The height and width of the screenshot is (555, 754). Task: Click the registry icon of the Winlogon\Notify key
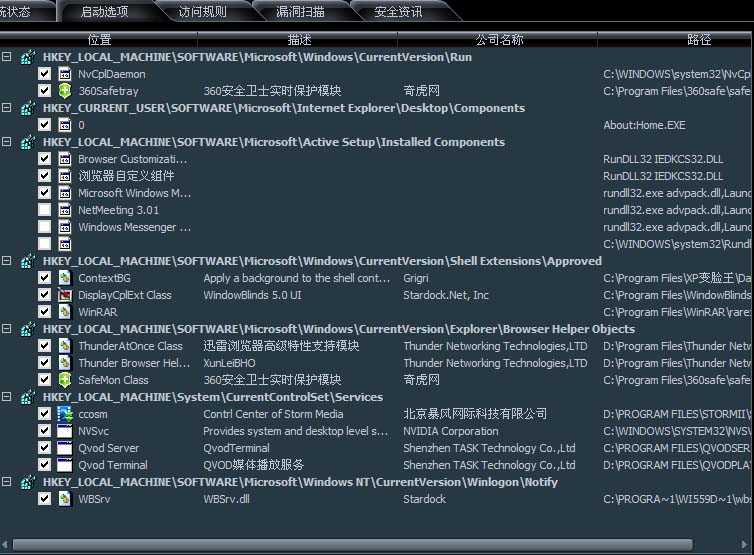point(28,482)
